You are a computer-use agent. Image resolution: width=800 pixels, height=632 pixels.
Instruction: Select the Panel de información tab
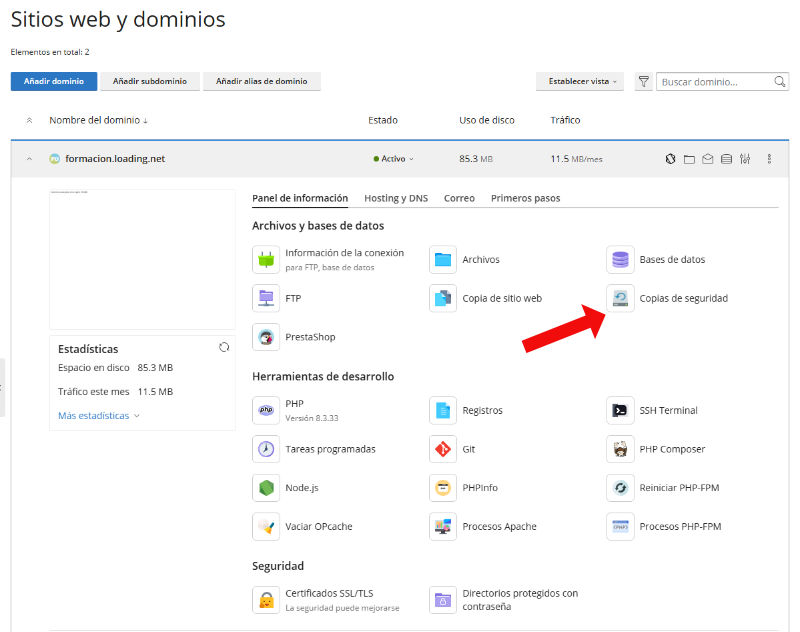coord(300,198)
